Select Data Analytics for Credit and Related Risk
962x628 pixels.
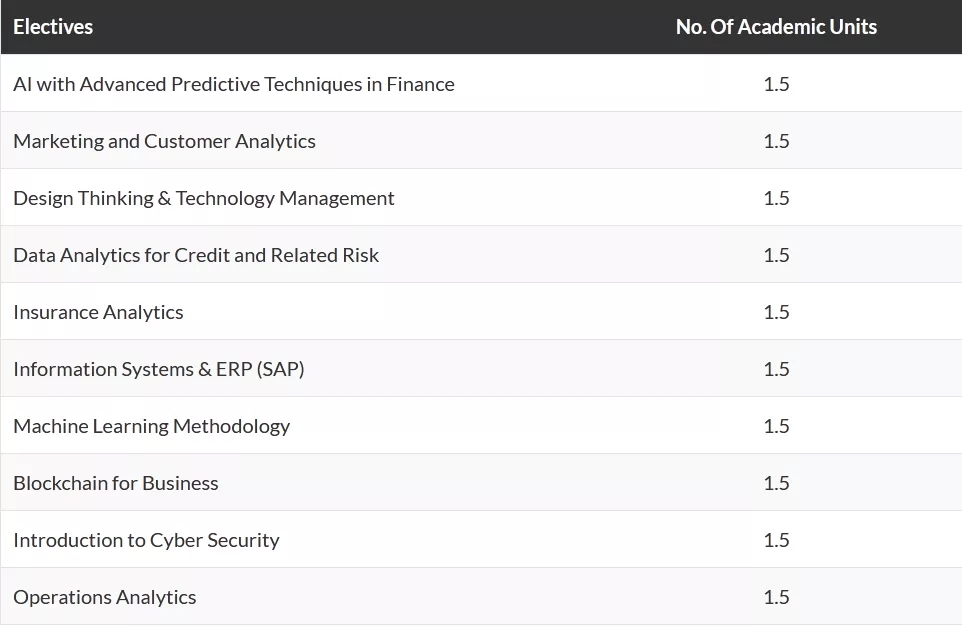196,255
